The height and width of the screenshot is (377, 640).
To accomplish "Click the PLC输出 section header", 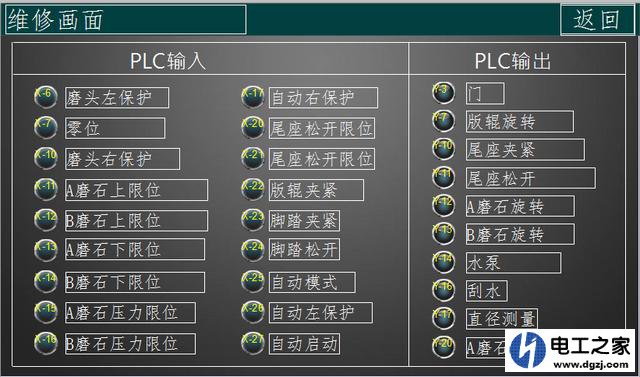I will point(513,61).
